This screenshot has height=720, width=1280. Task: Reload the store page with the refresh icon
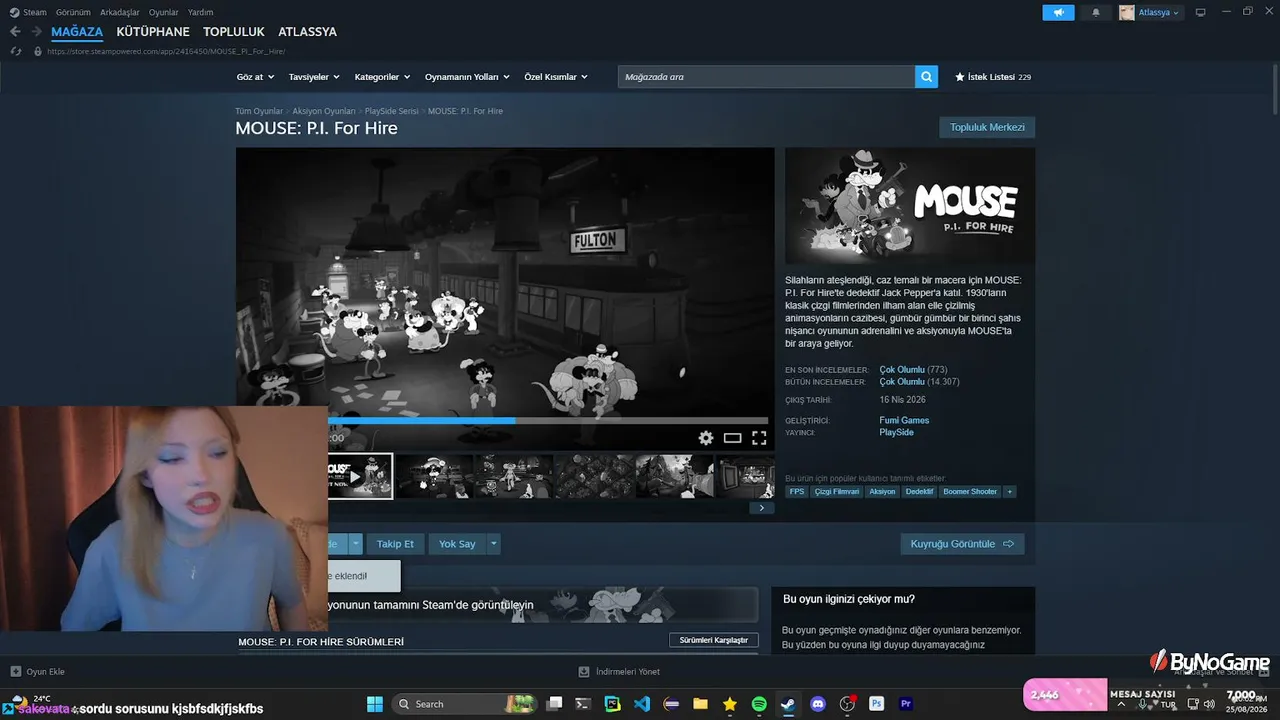pos(15,51)
